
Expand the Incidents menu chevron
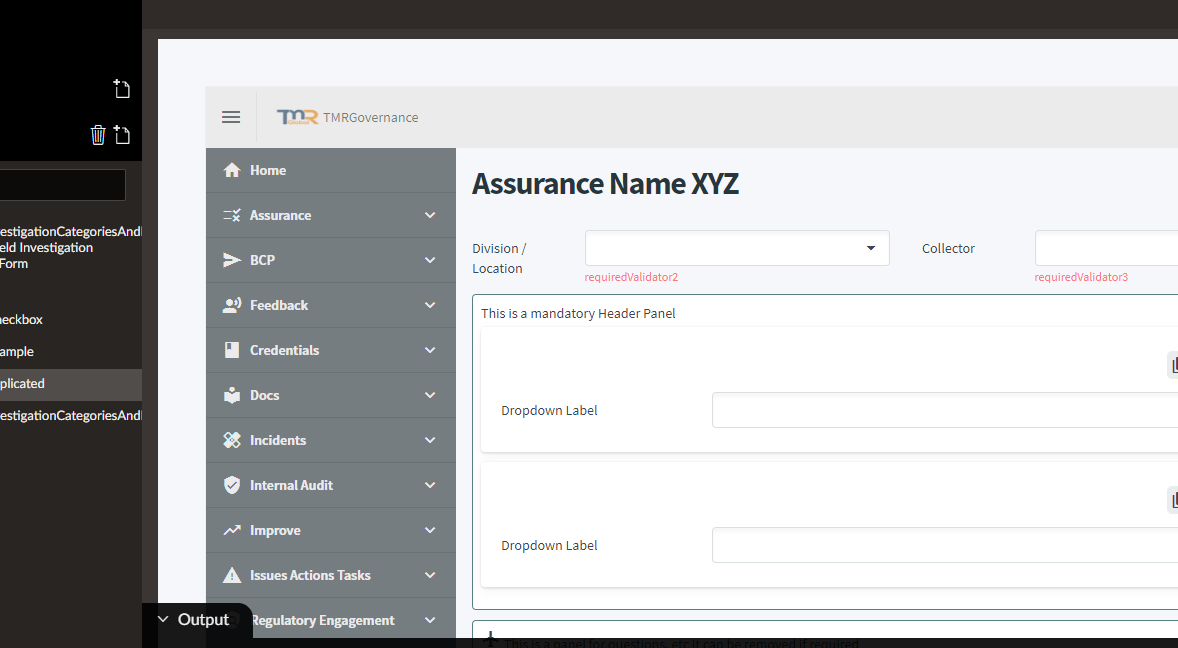point(430,441)
